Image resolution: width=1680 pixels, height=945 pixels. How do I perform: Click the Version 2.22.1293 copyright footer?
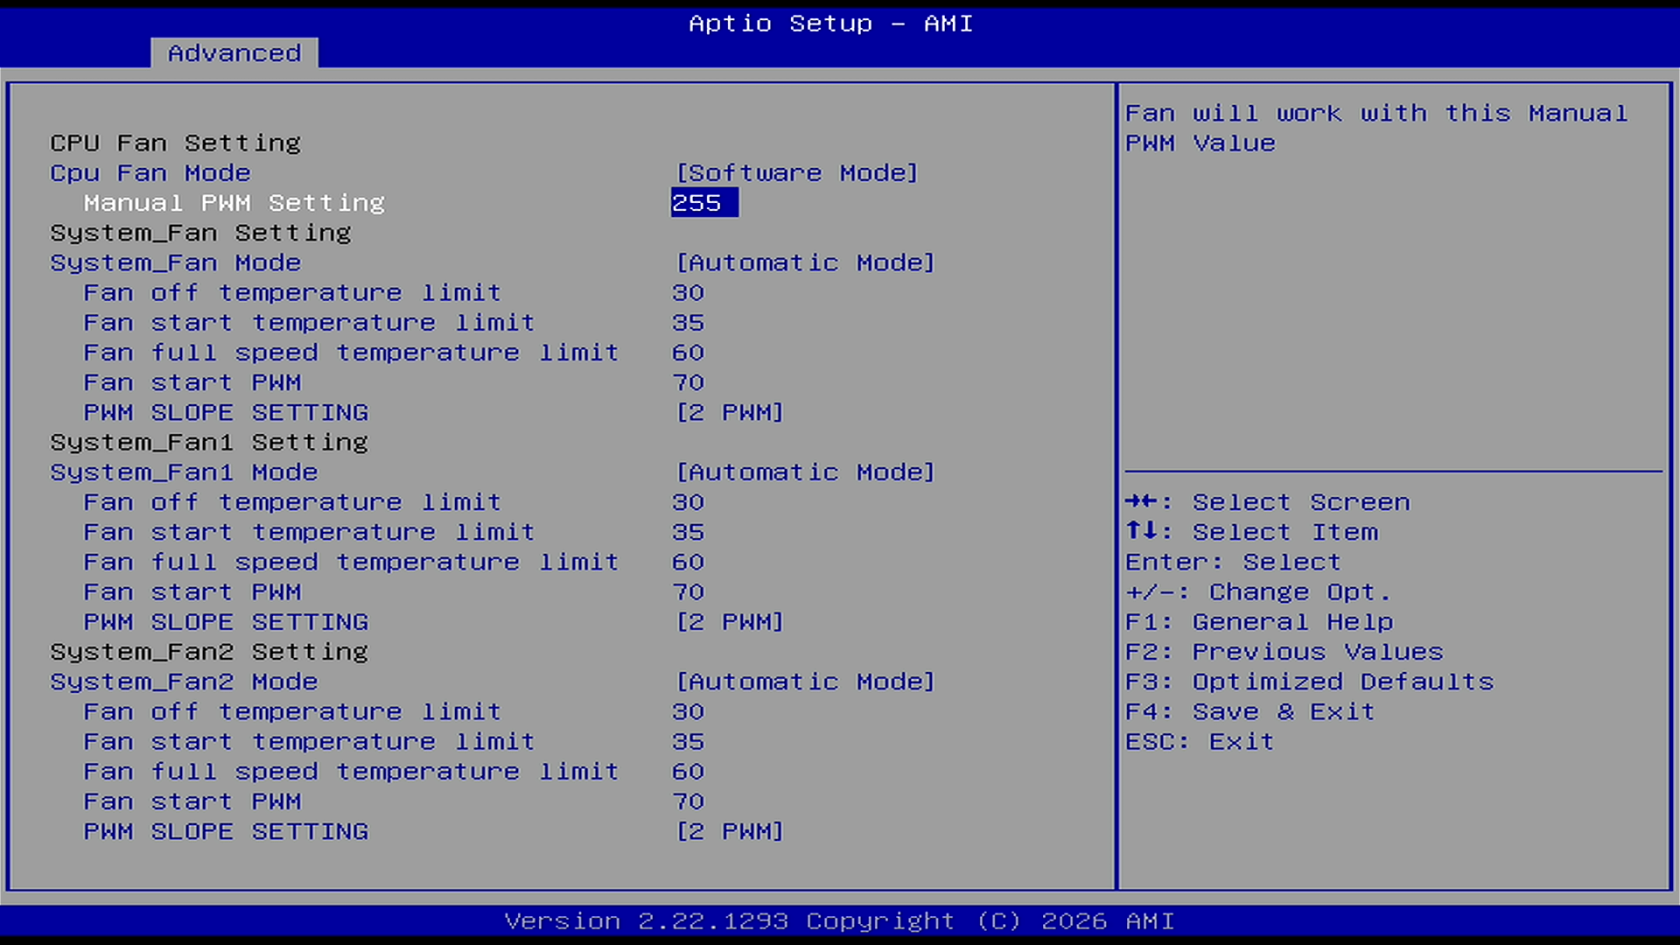(839, 921)
